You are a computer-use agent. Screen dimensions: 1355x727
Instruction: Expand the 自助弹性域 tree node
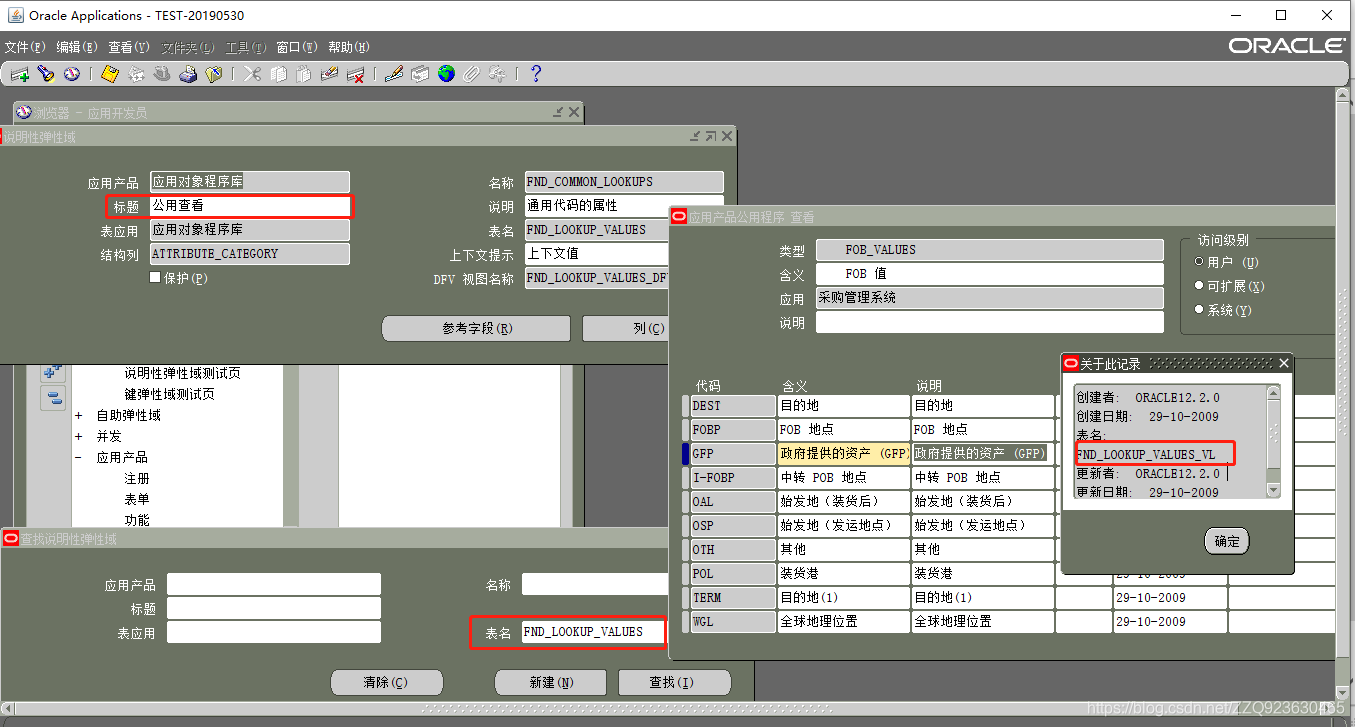pos(79,415)
